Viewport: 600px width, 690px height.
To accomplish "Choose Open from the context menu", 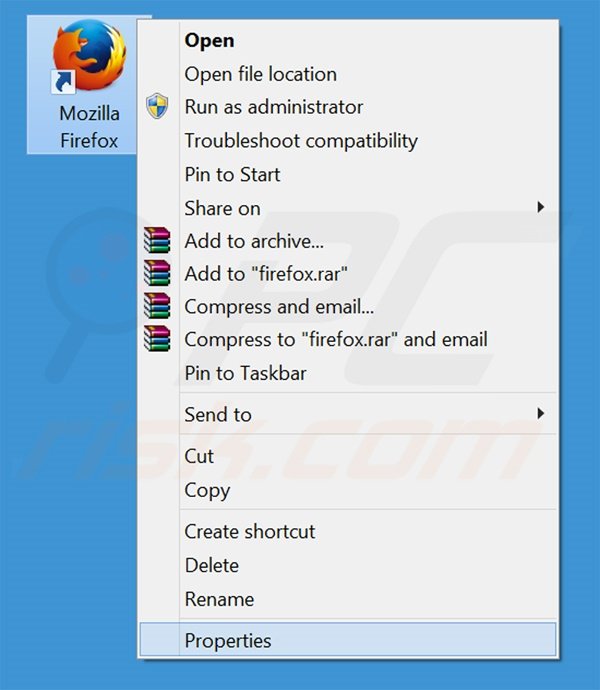I will (348, 40).
